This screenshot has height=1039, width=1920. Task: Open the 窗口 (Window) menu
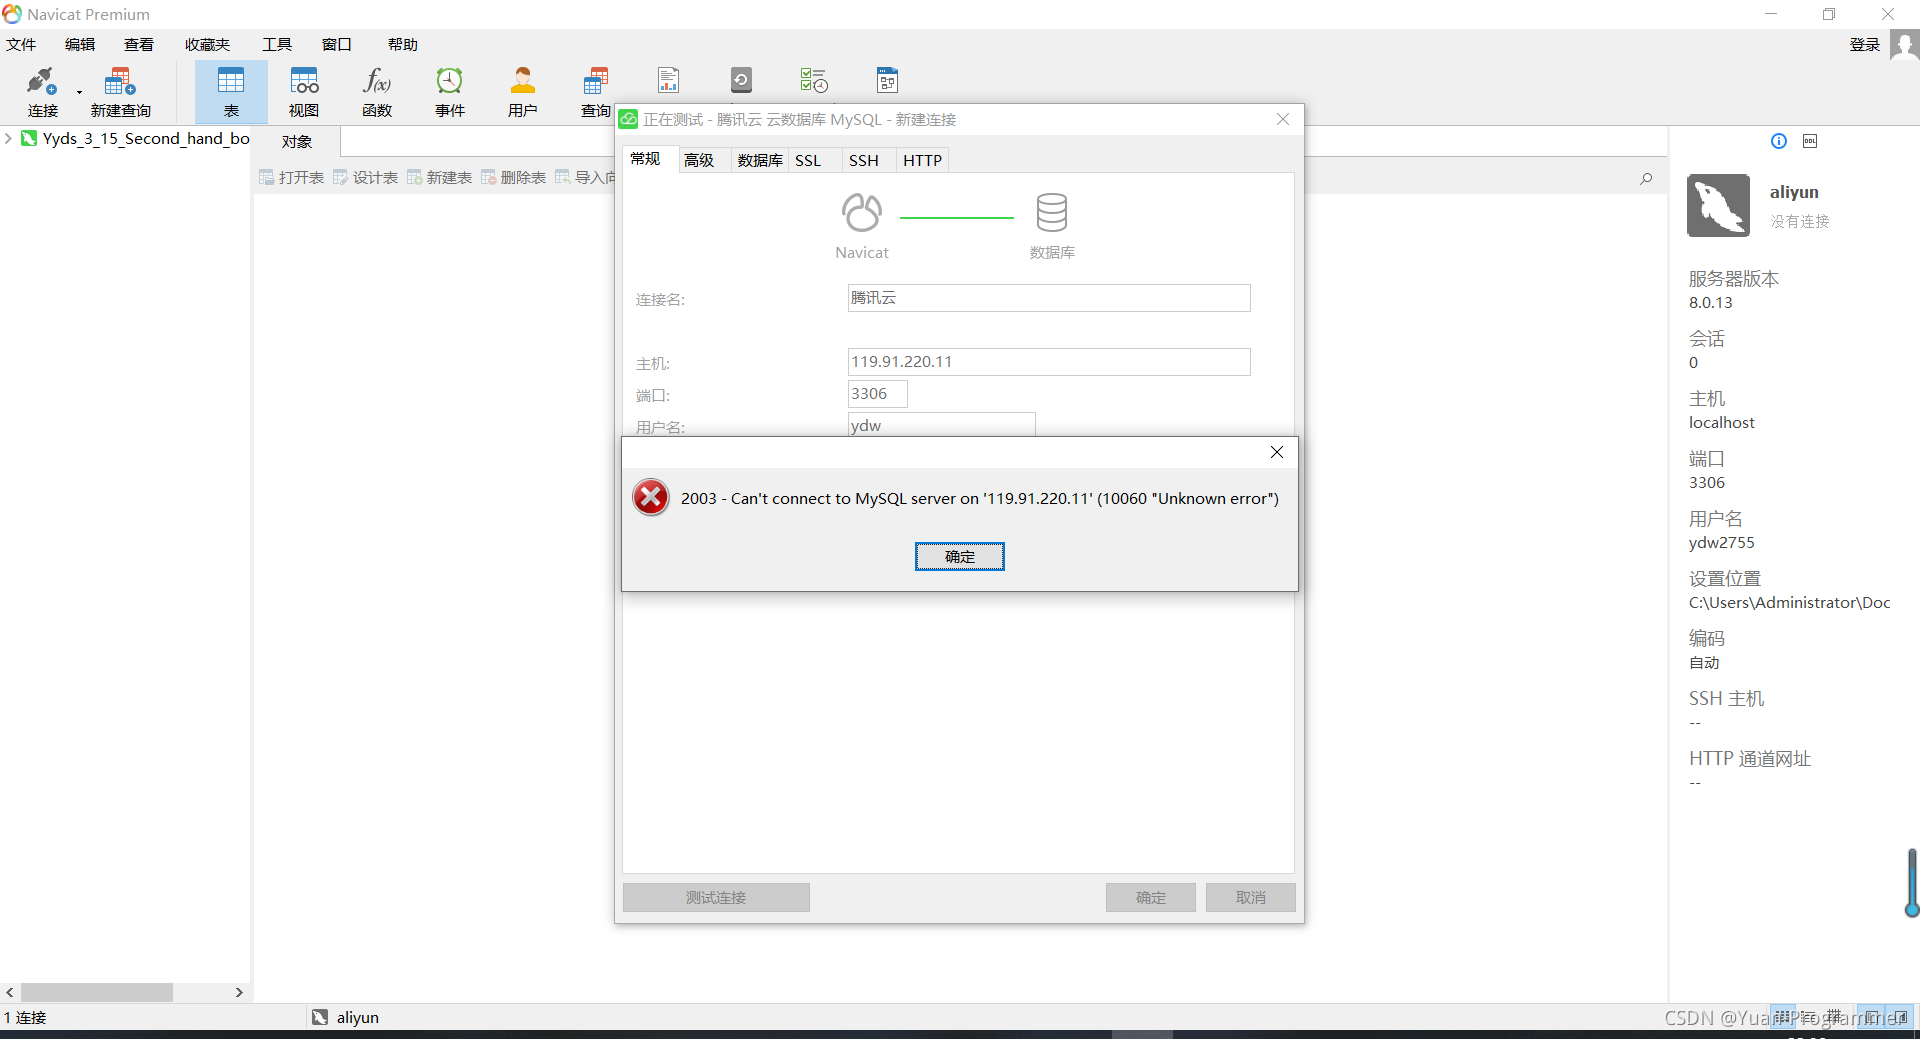point(337,45)
